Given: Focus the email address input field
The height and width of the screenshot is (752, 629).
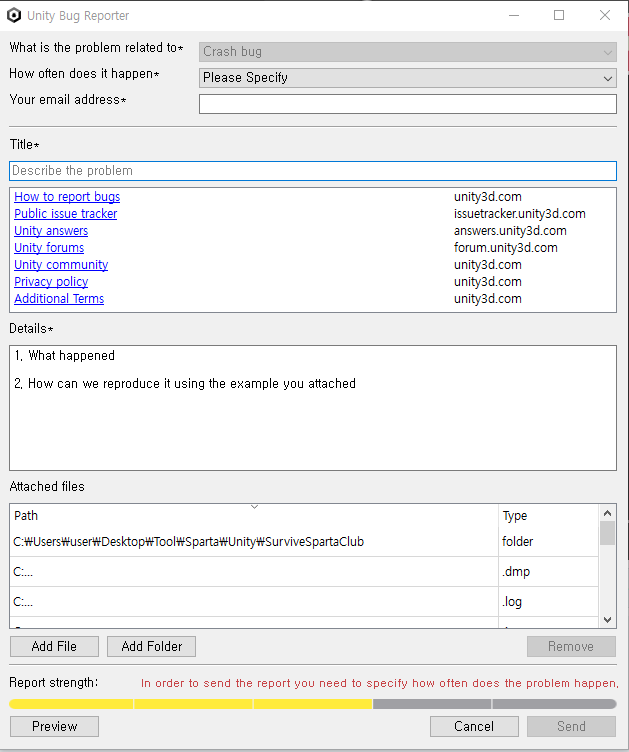Looking at the screenshot, I should point(408,104).
